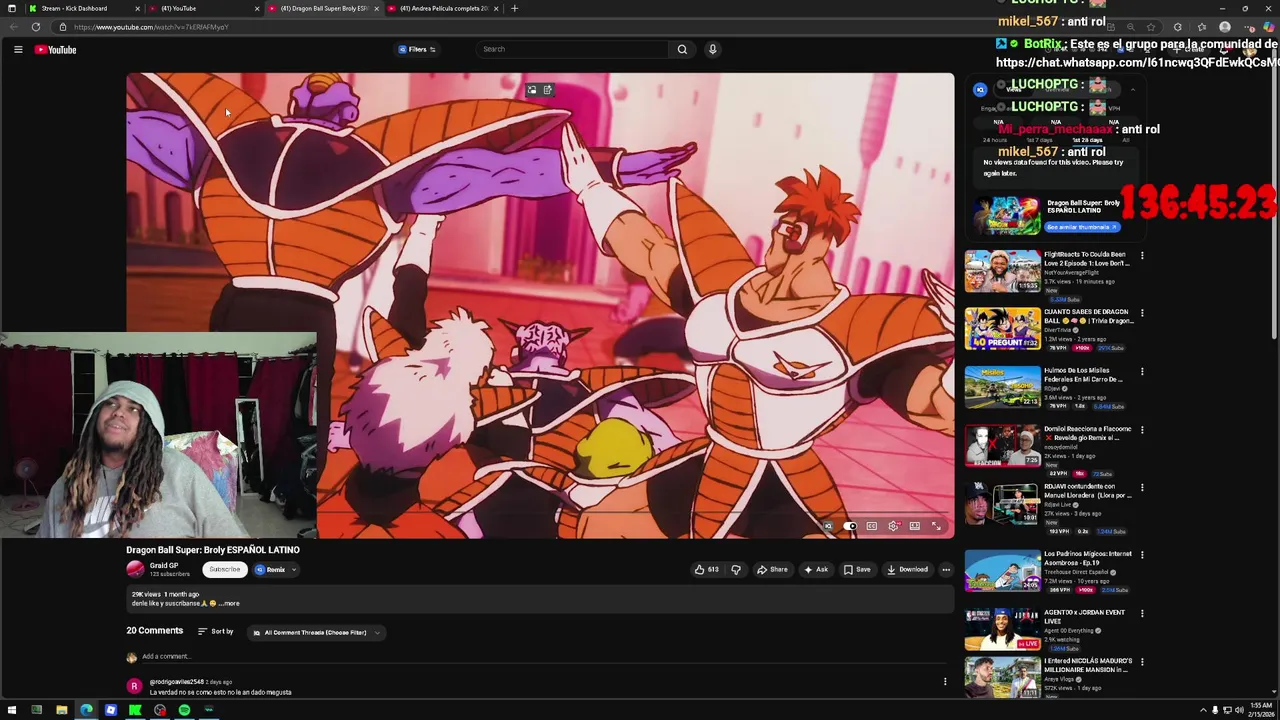Image resolution: width=1280 pixels, height=720 pixels.
Task: Open the Sort by comments menu
Action: pos(216,632)
